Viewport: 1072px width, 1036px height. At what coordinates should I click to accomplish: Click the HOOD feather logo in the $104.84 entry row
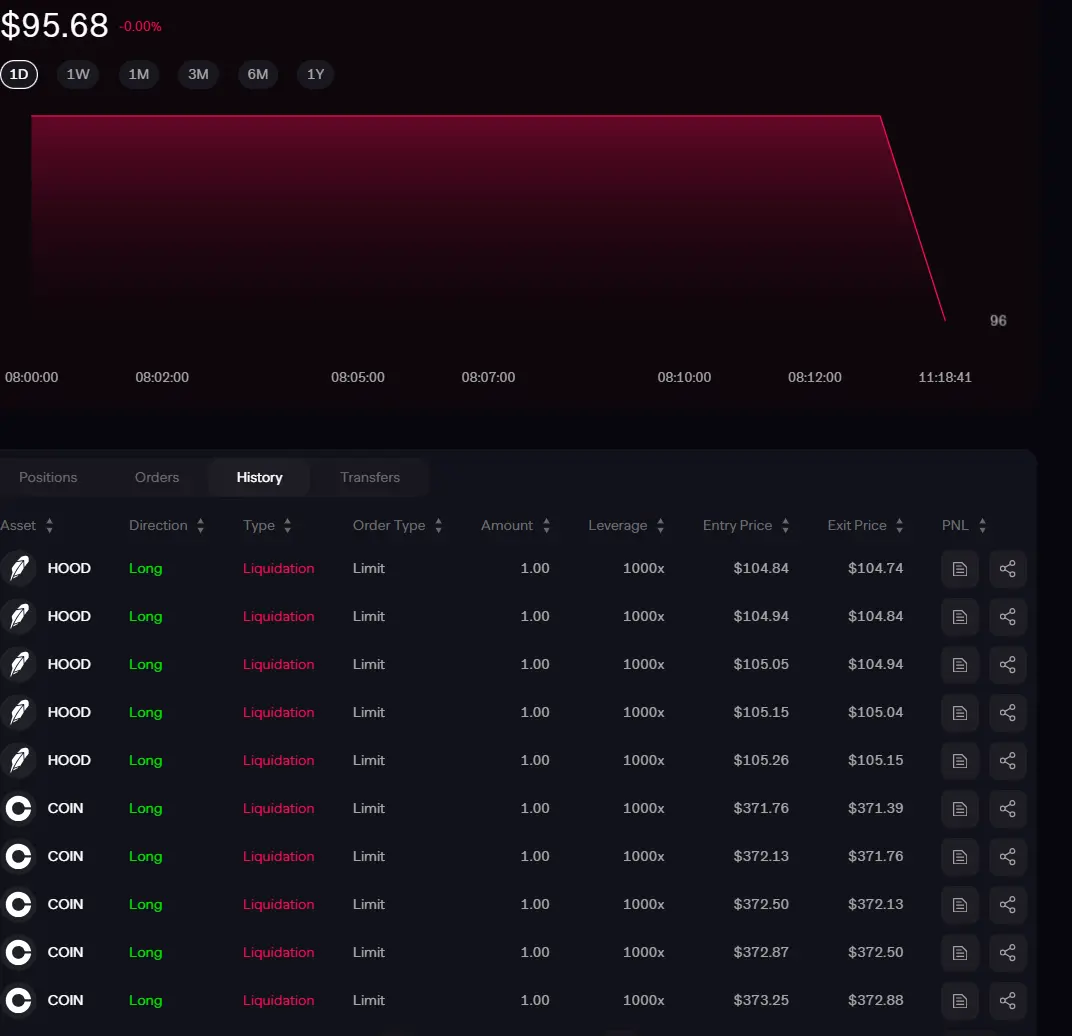tap(18, 568)
